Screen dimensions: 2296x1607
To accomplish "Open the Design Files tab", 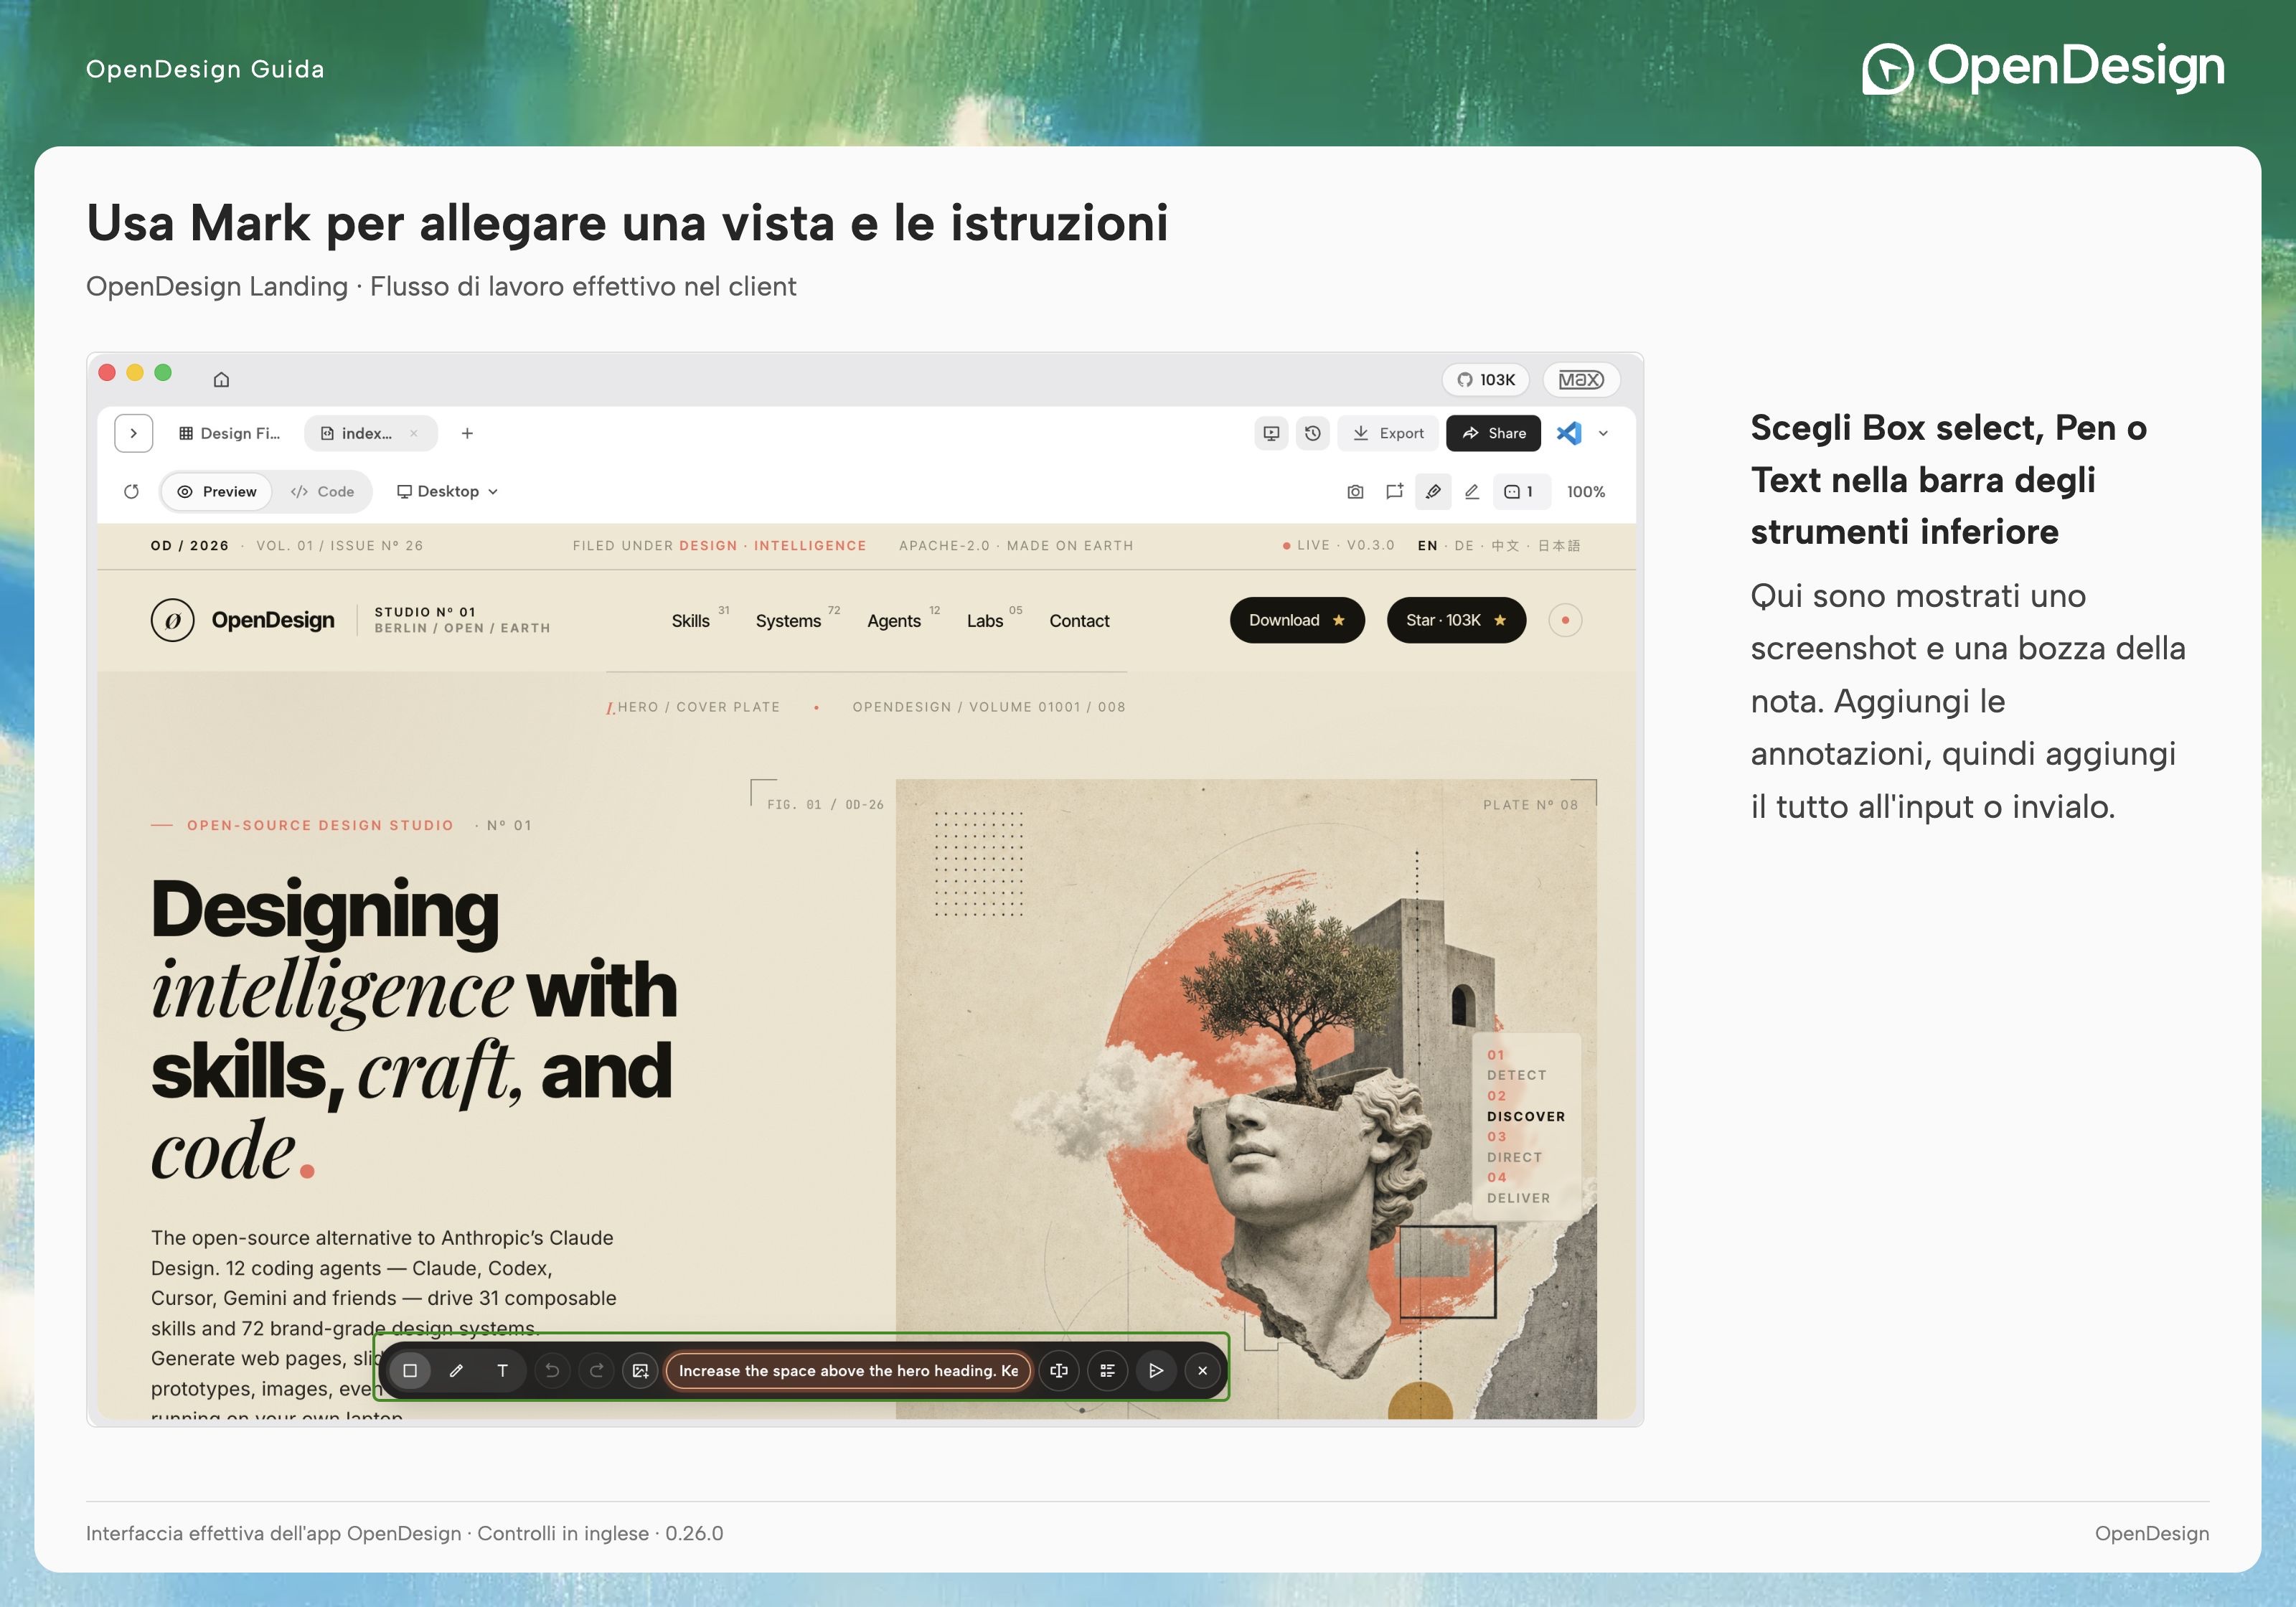I will (x=229, y=433).
